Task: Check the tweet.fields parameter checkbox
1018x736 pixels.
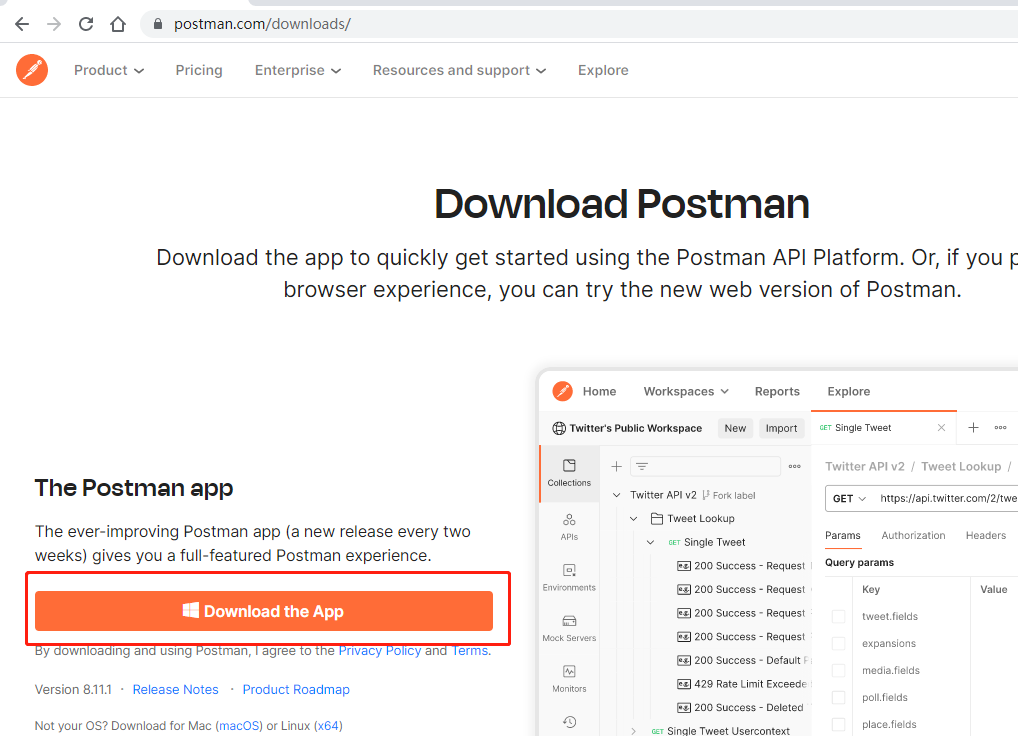Action: pos(838,617)
